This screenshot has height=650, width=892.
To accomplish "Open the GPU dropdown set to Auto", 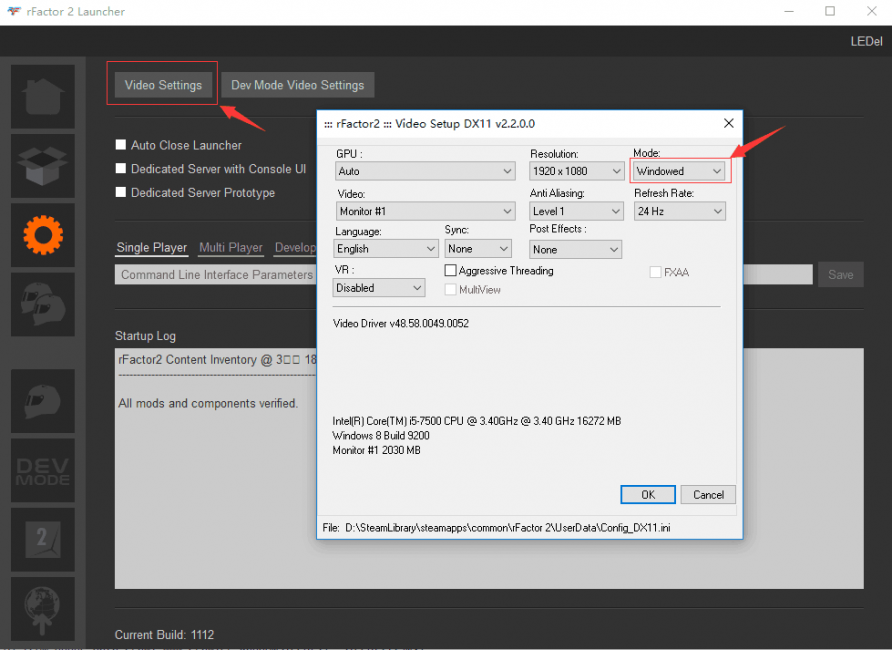I will tap(426, 171).
